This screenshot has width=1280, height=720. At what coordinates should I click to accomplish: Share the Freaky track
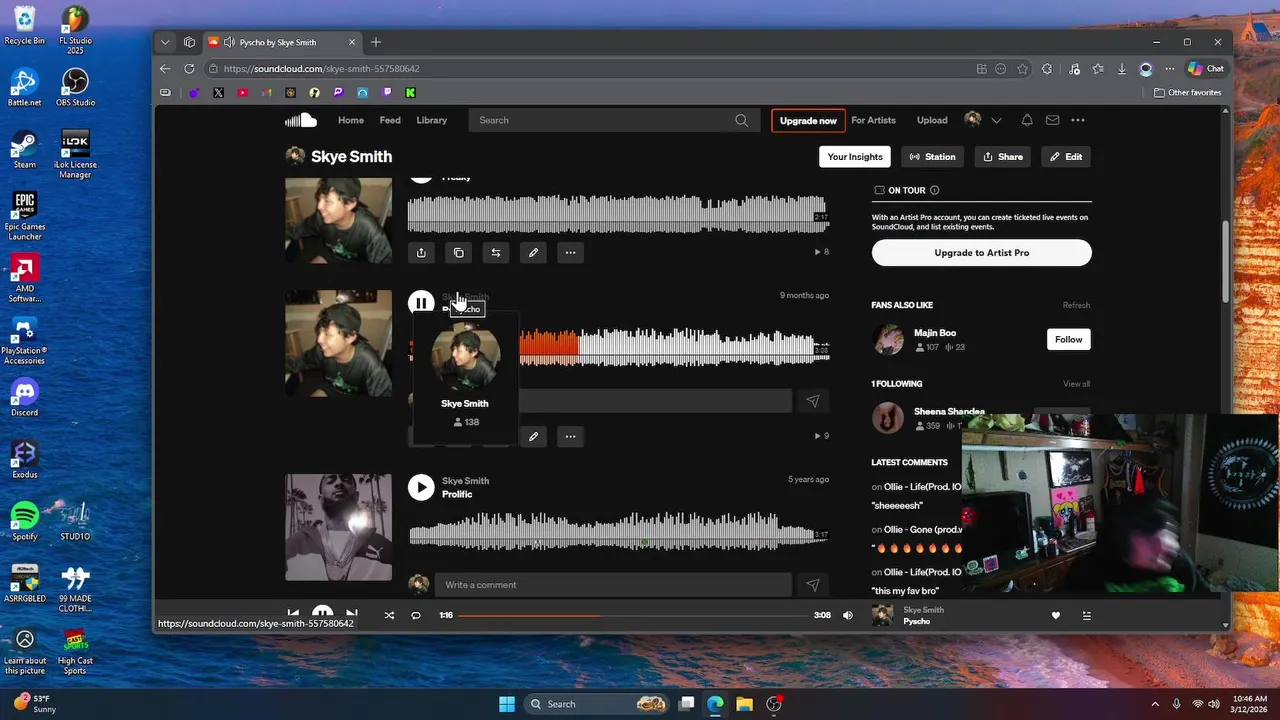421,253
